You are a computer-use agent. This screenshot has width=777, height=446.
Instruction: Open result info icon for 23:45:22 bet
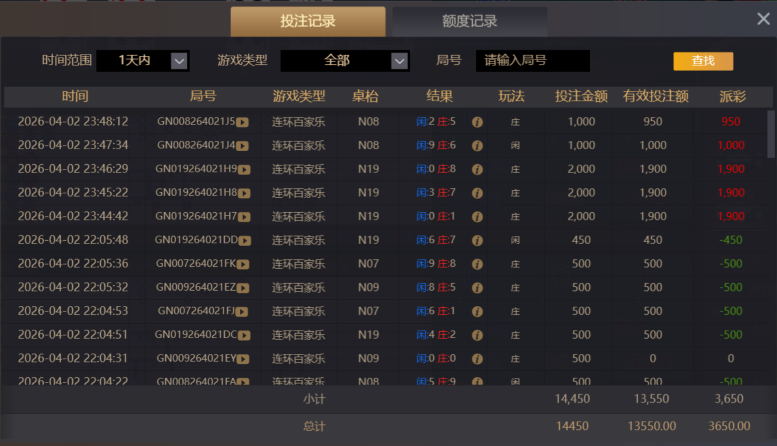(x=477, y=193)
